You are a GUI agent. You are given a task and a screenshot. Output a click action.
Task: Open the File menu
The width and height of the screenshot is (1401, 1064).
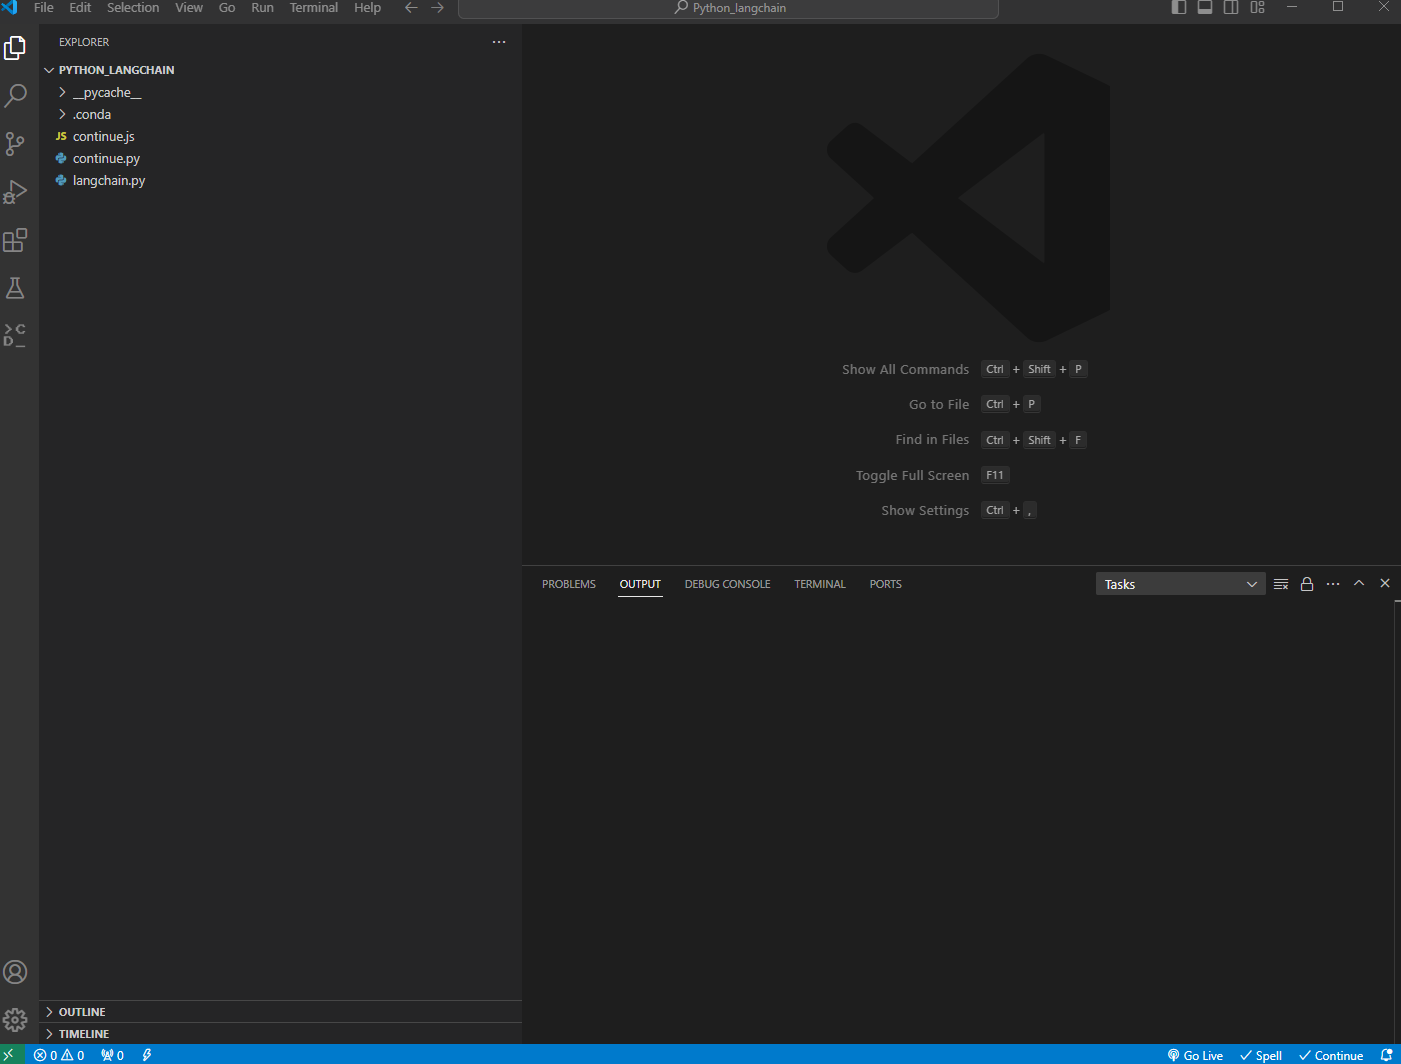point(44,7)
